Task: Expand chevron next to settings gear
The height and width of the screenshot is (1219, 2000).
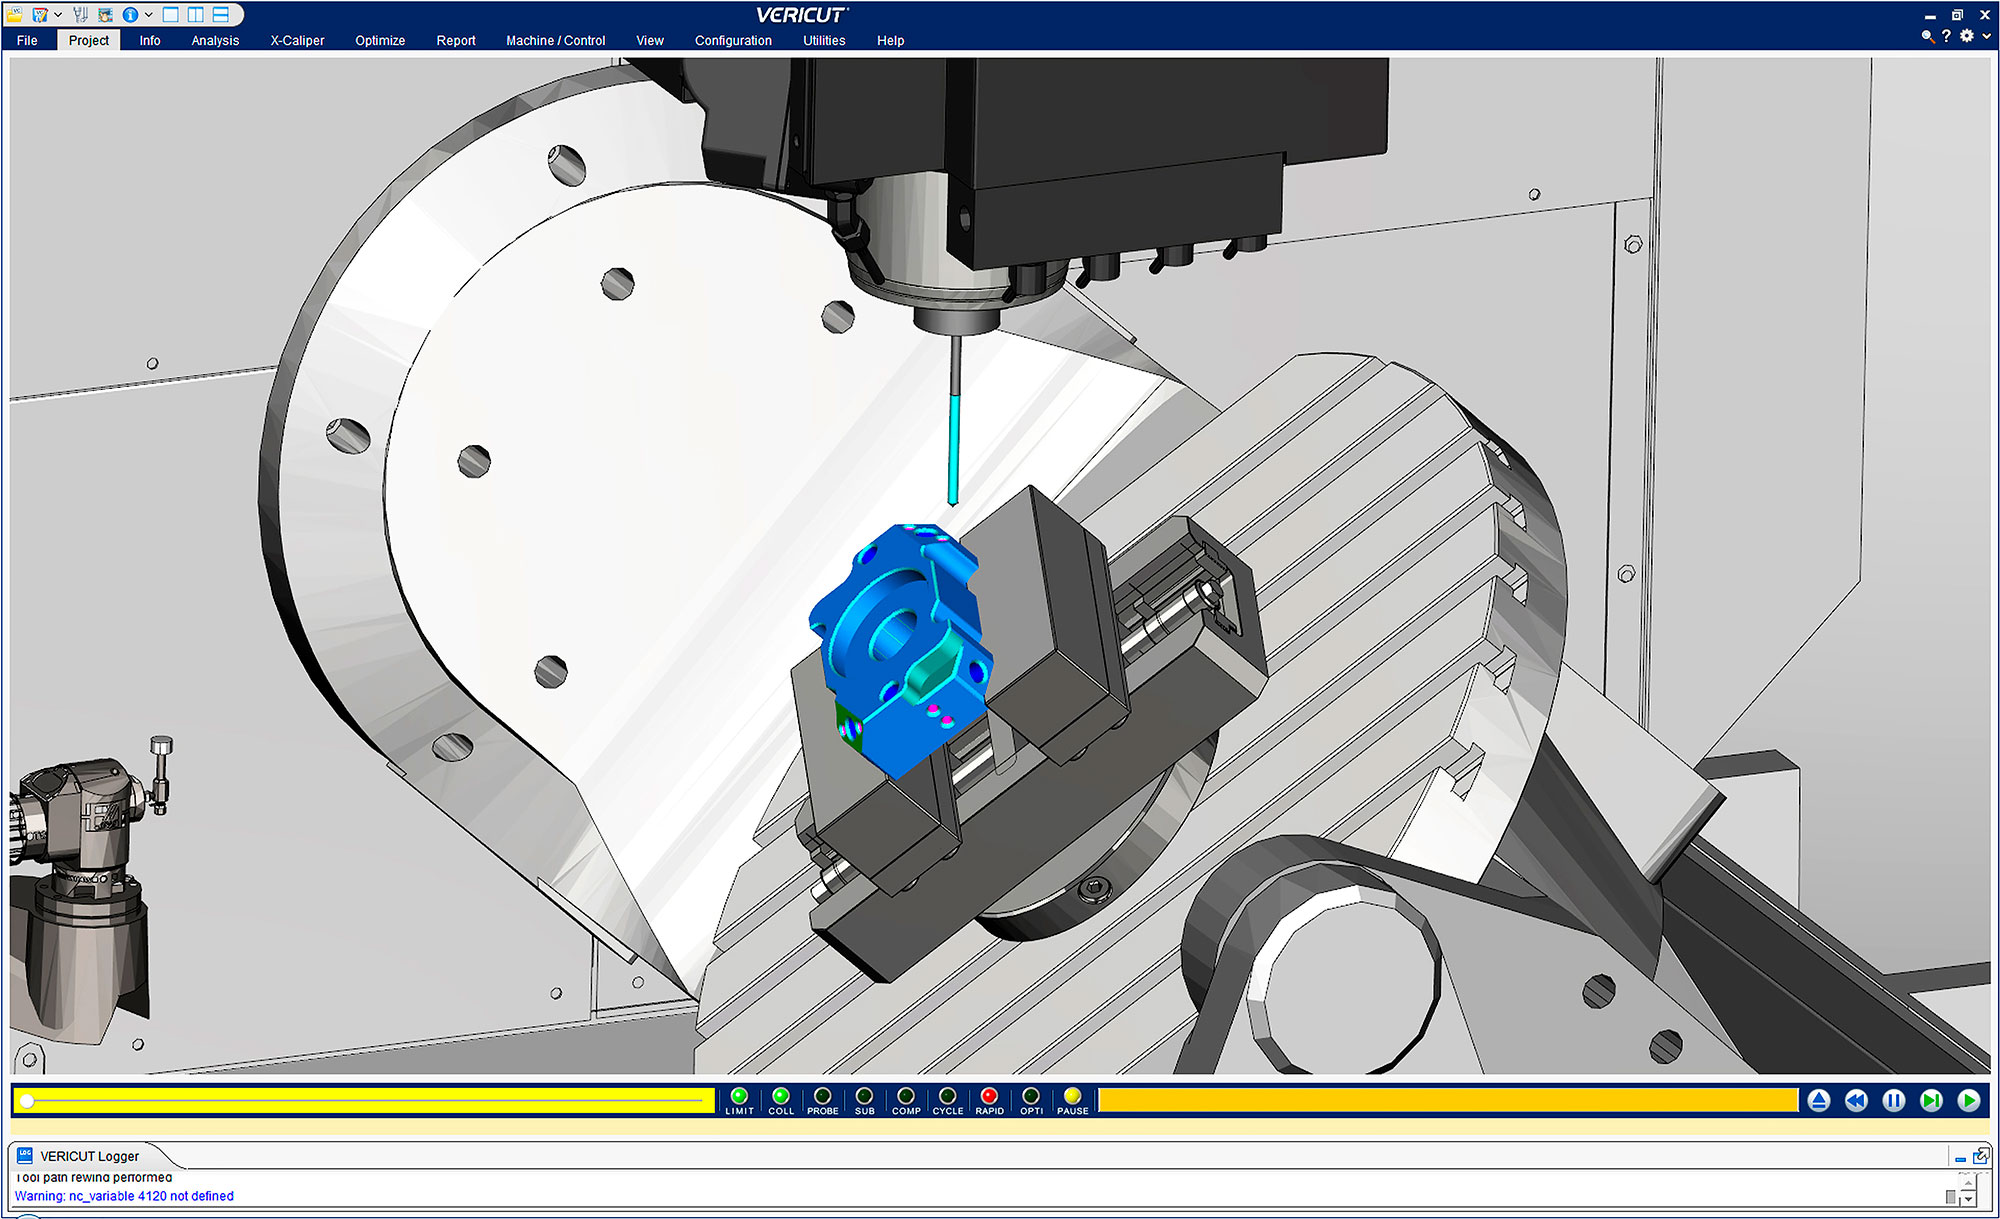Action: coord(1987,36)
